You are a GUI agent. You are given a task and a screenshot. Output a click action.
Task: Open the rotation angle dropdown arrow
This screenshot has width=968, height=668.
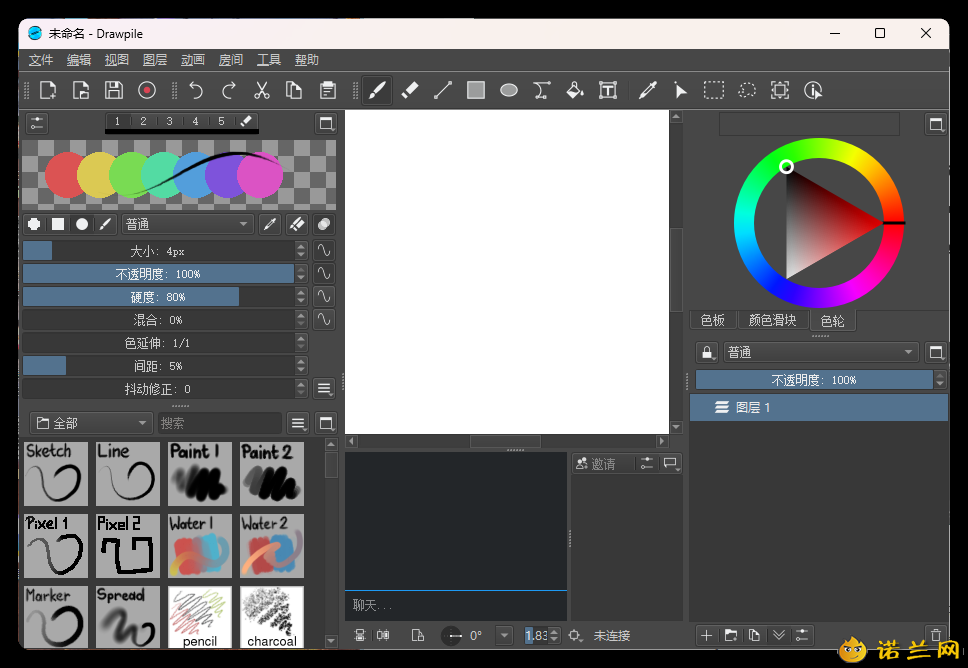504,635
